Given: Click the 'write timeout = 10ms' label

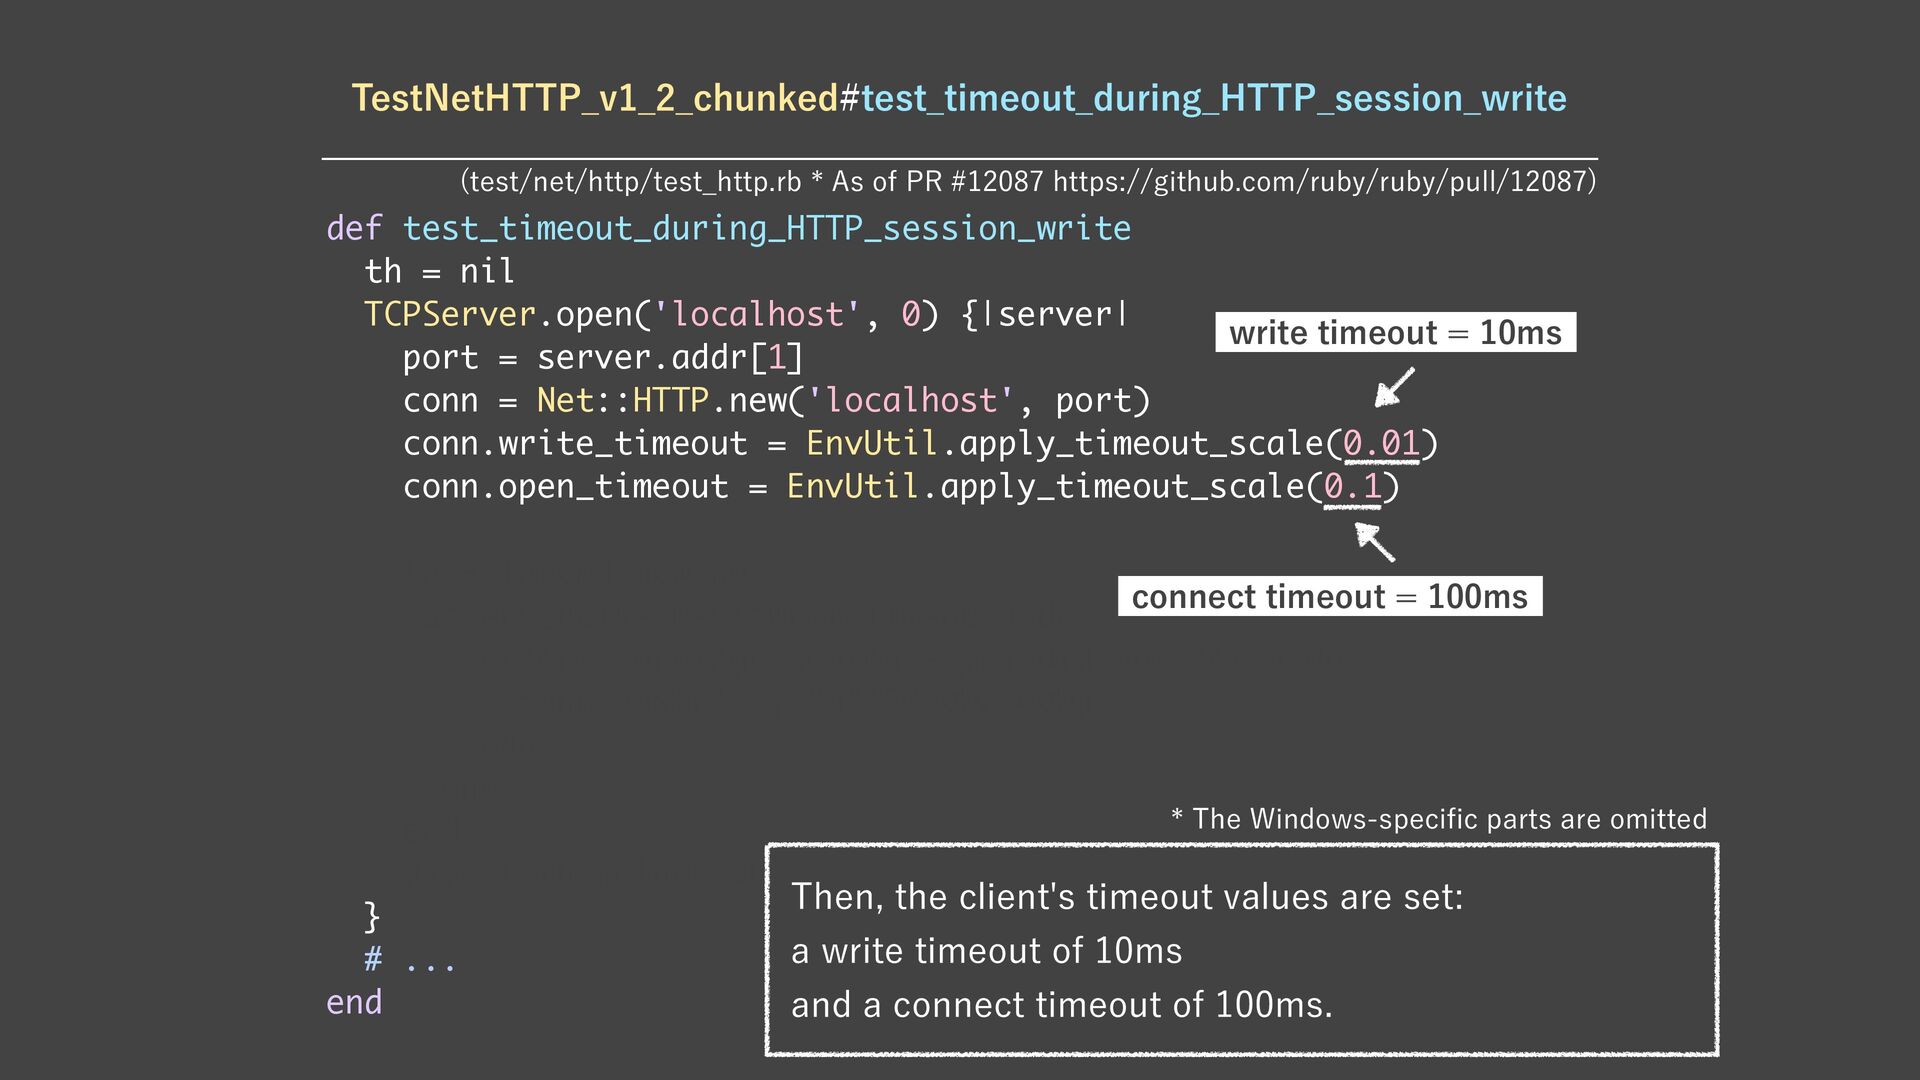Looking at the screenshot, I should (1395, 333).
